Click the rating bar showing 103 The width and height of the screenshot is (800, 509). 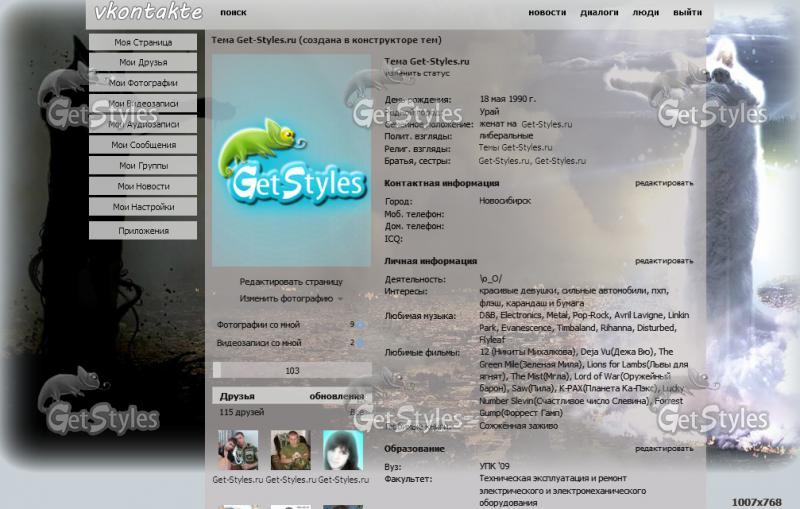click(292, 370)
